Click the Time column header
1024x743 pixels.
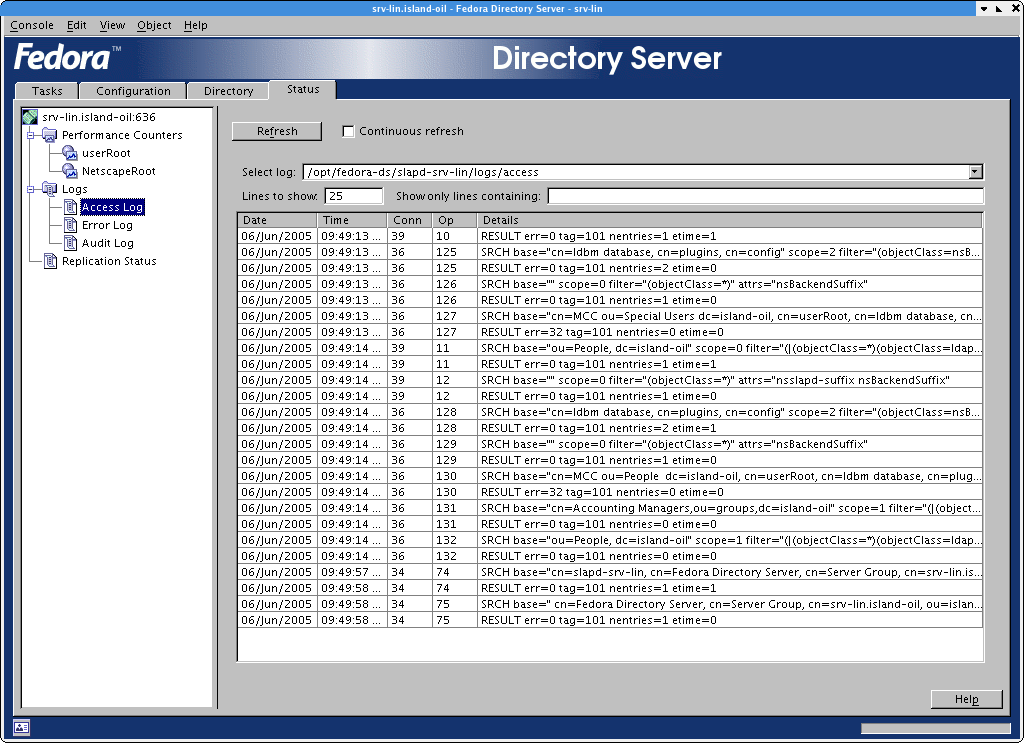pos(351,220)
